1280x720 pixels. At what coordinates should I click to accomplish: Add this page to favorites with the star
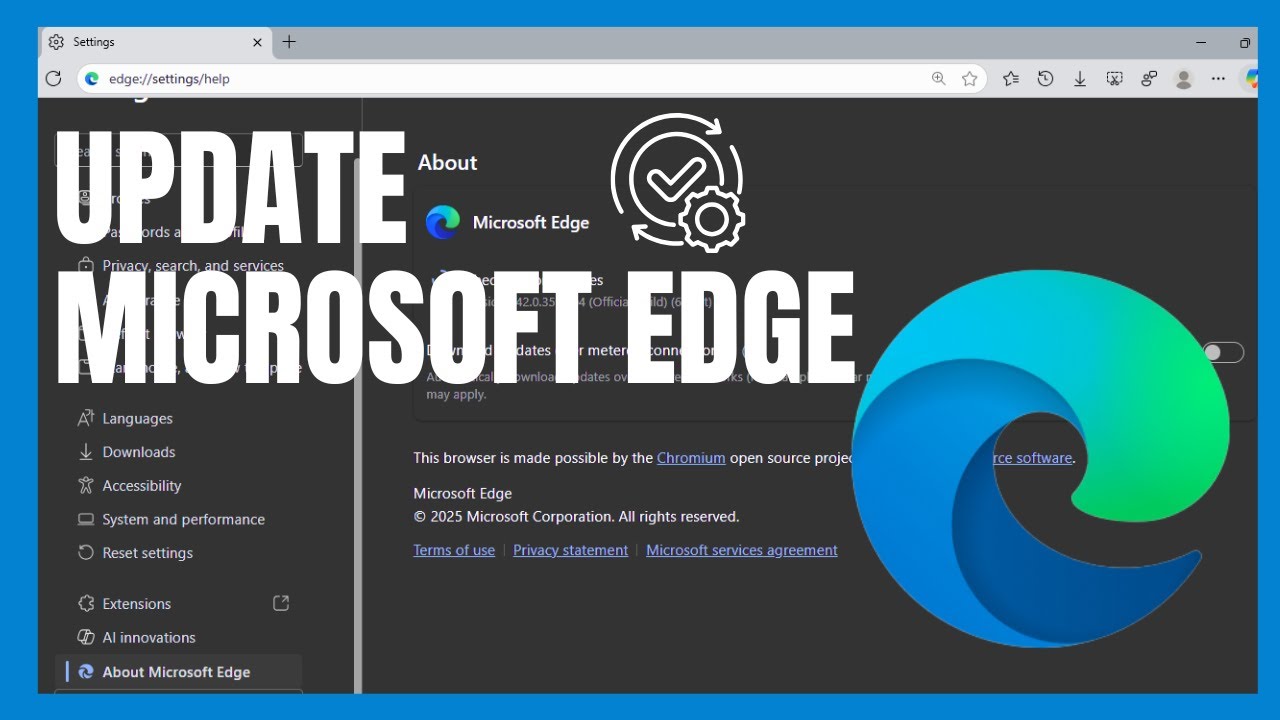tap(969, 78)
